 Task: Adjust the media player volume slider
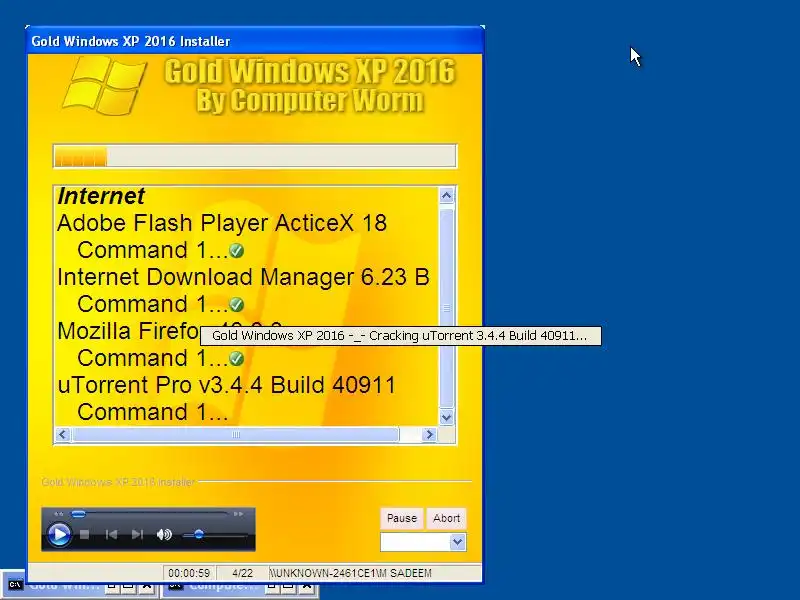tap(198, 534)
